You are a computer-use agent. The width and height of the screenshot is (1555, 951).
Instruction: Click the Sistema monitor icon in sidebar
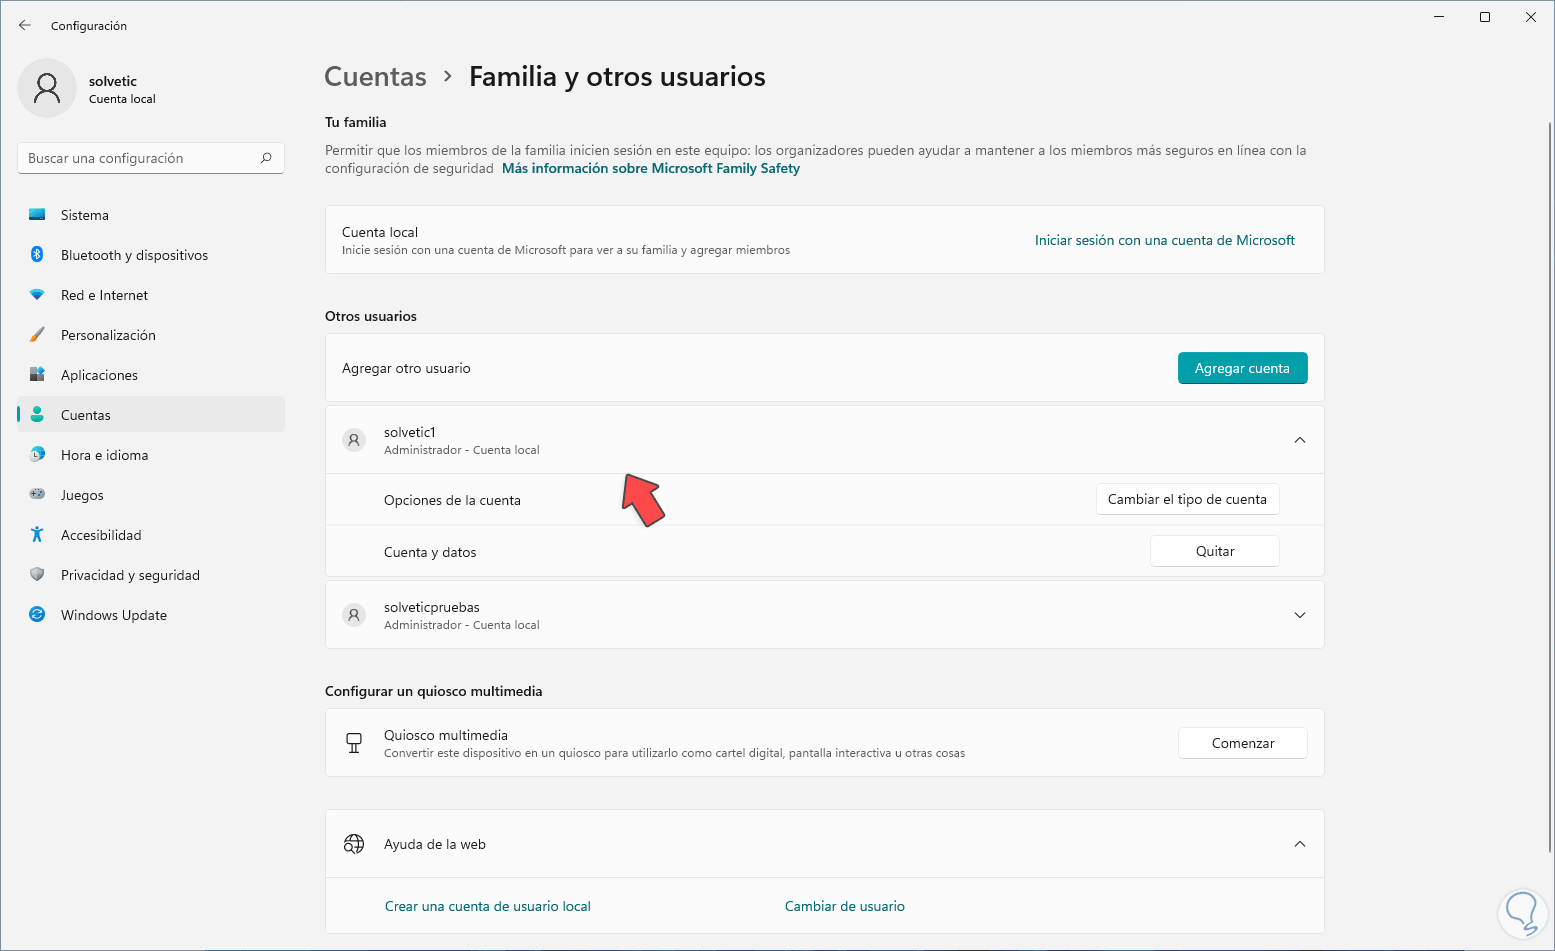point(37,215)
